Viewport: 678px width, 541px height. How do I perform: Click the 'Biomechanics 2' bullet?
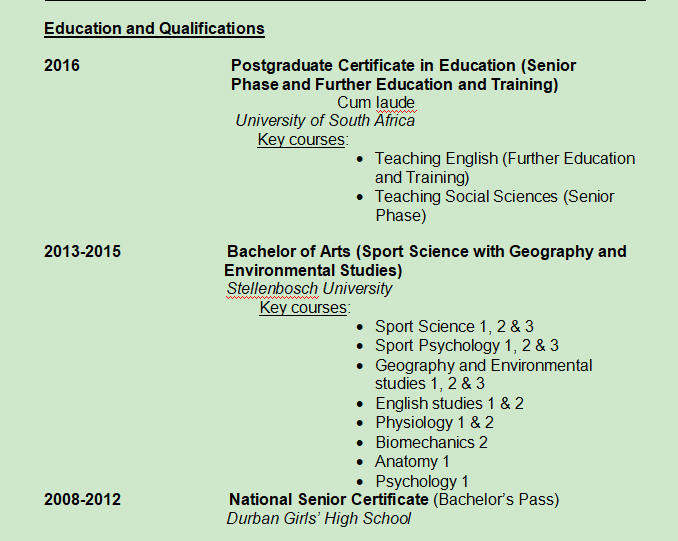(x=431, y=442)
